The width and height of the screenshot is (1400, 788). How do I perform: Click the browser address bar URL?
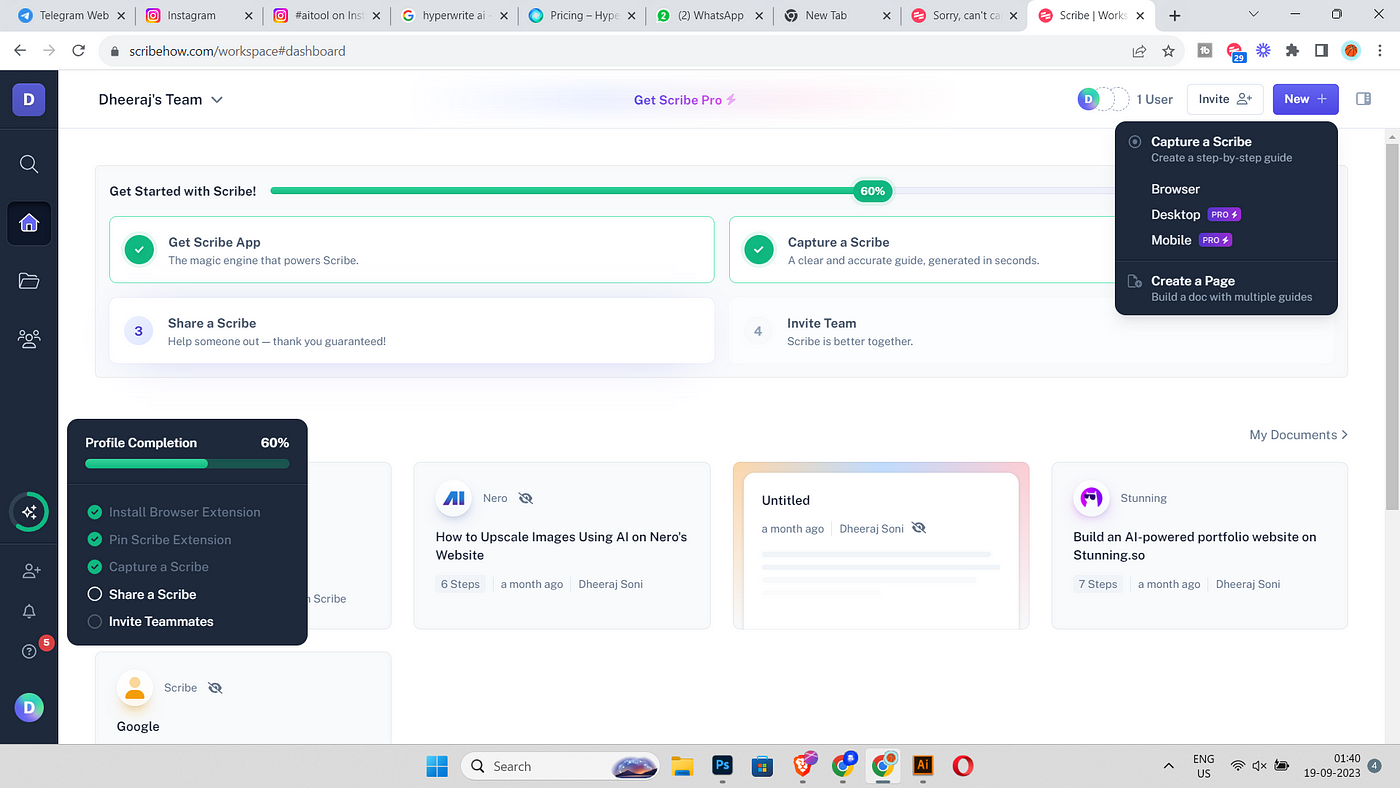click(237, 51)
